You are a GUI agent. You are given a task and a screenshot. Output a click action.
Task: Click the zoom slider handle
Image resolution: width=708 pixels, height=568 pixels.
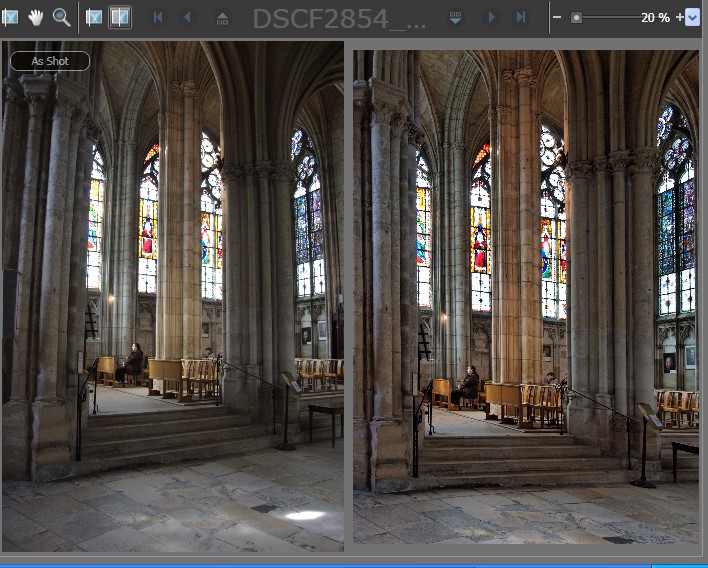[576, 18]
